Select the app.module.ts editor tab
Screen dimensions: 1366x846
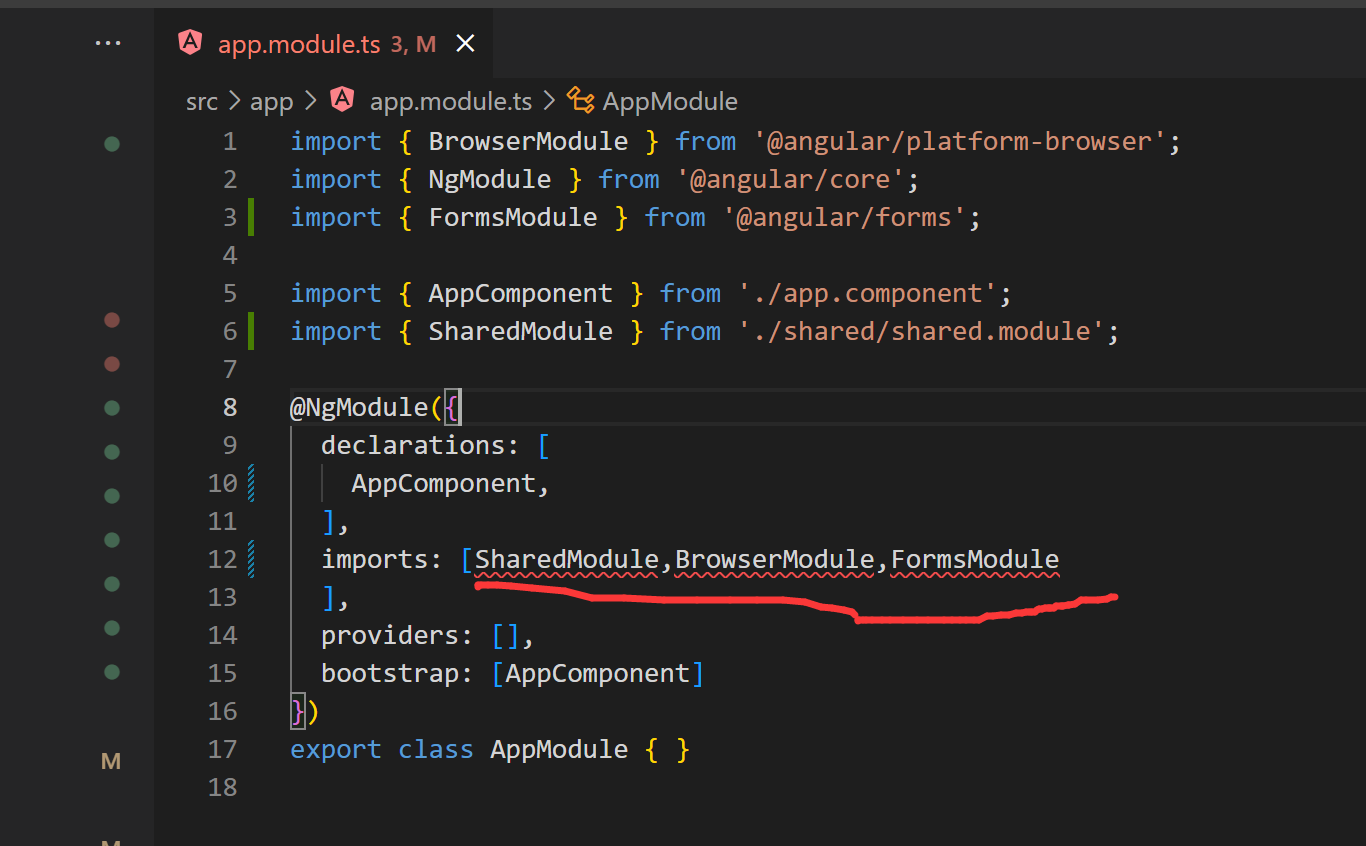pyautogui.click(x=324, y=44)
